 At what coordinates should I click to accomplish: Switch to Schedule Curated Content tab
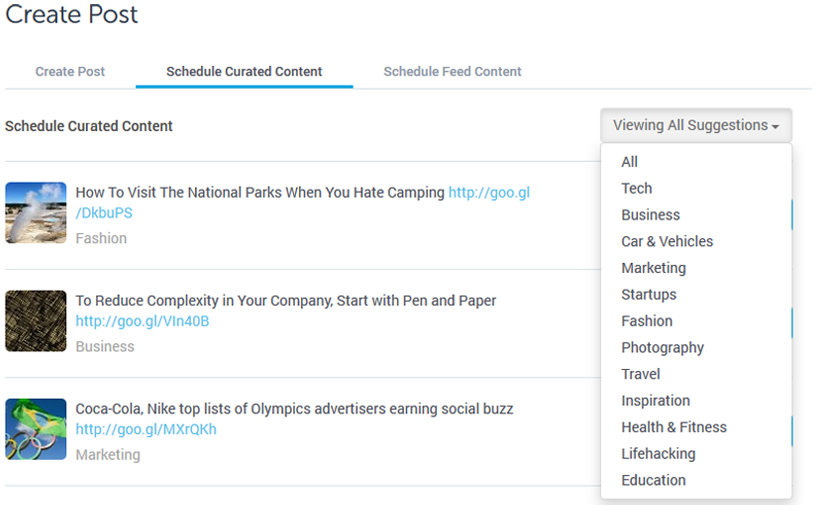244,72
